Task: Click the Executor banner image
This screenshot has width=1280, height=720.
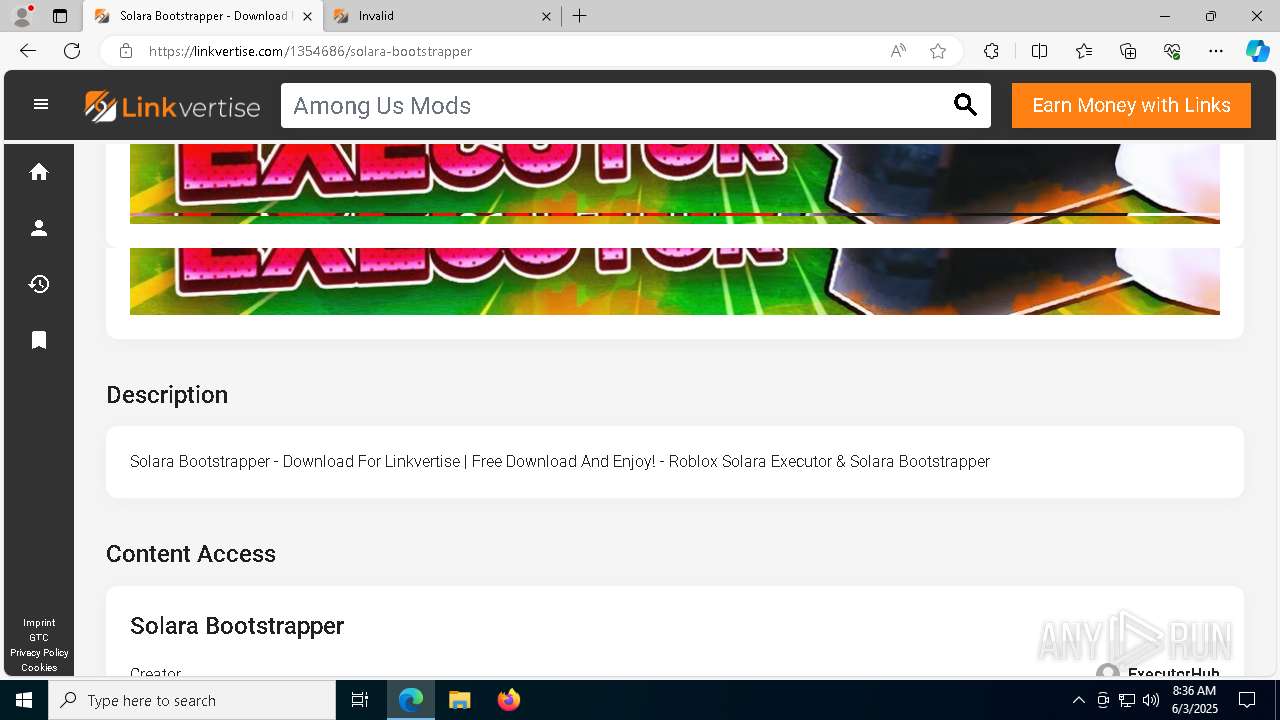Action: [x=675, y=183]
